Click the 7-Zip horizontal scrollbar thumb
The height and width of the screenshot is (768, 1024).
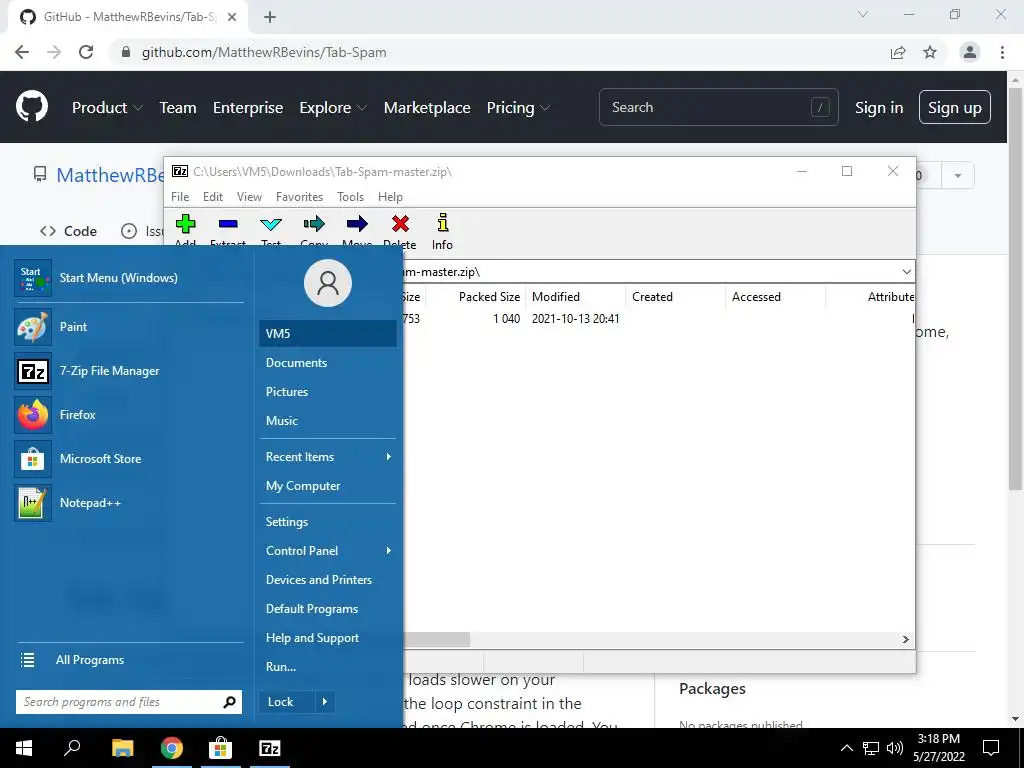437,639
